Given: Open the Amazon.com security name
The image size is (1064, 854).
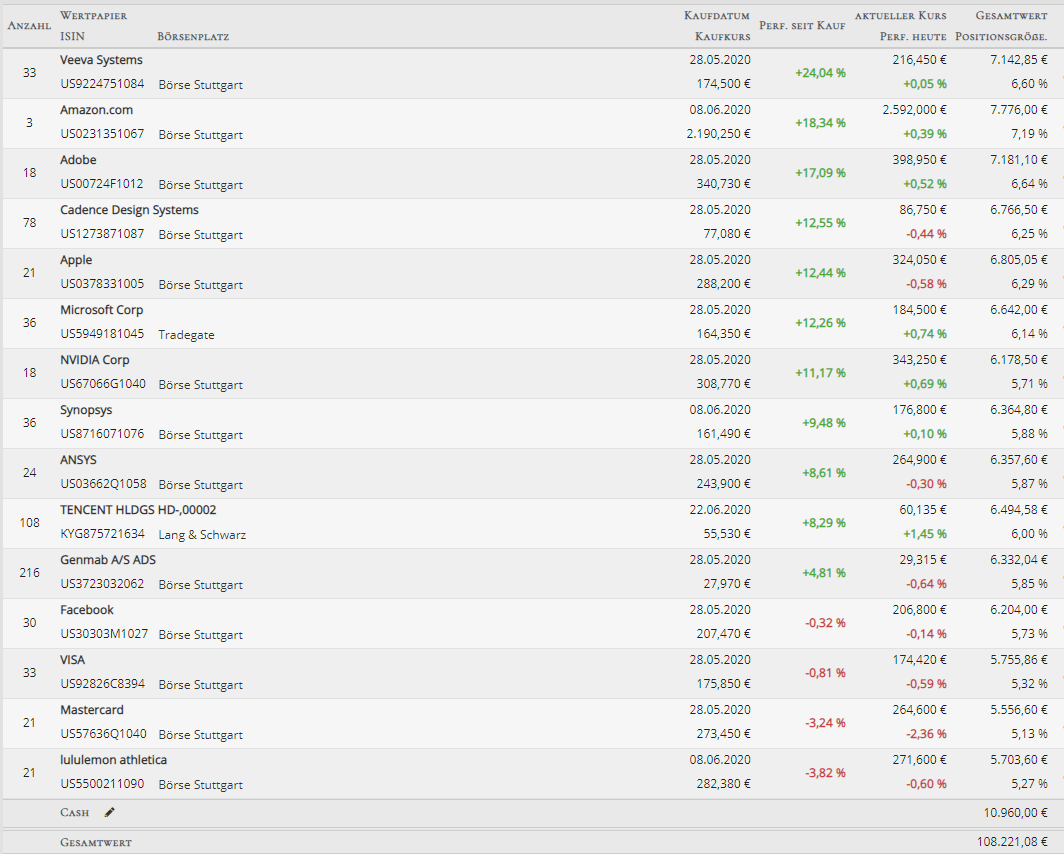Looking at the screenshot, I should click(x=96, y=110).
